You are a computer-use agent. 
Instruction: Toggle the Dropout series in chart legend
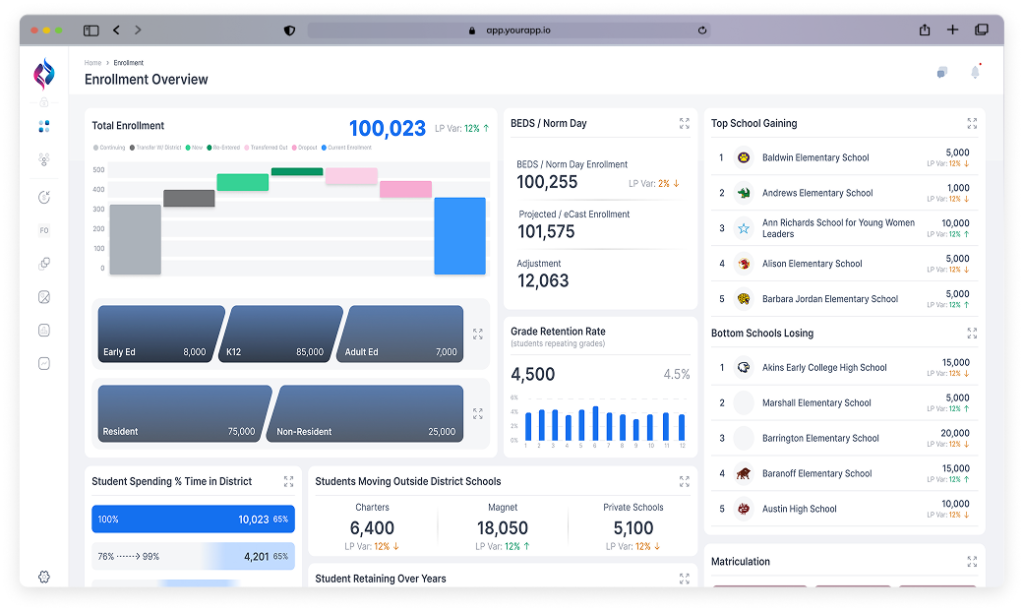307,148
